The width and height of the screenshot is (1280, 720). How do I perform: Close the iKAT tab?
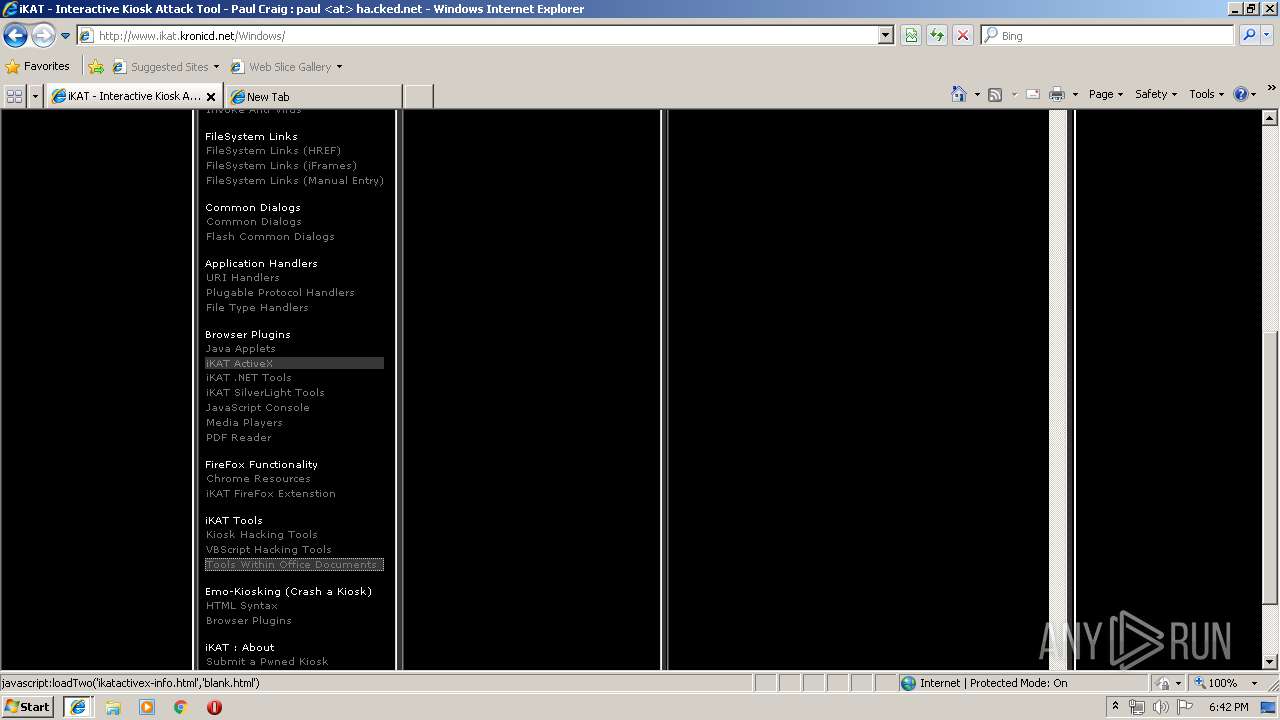211,97
